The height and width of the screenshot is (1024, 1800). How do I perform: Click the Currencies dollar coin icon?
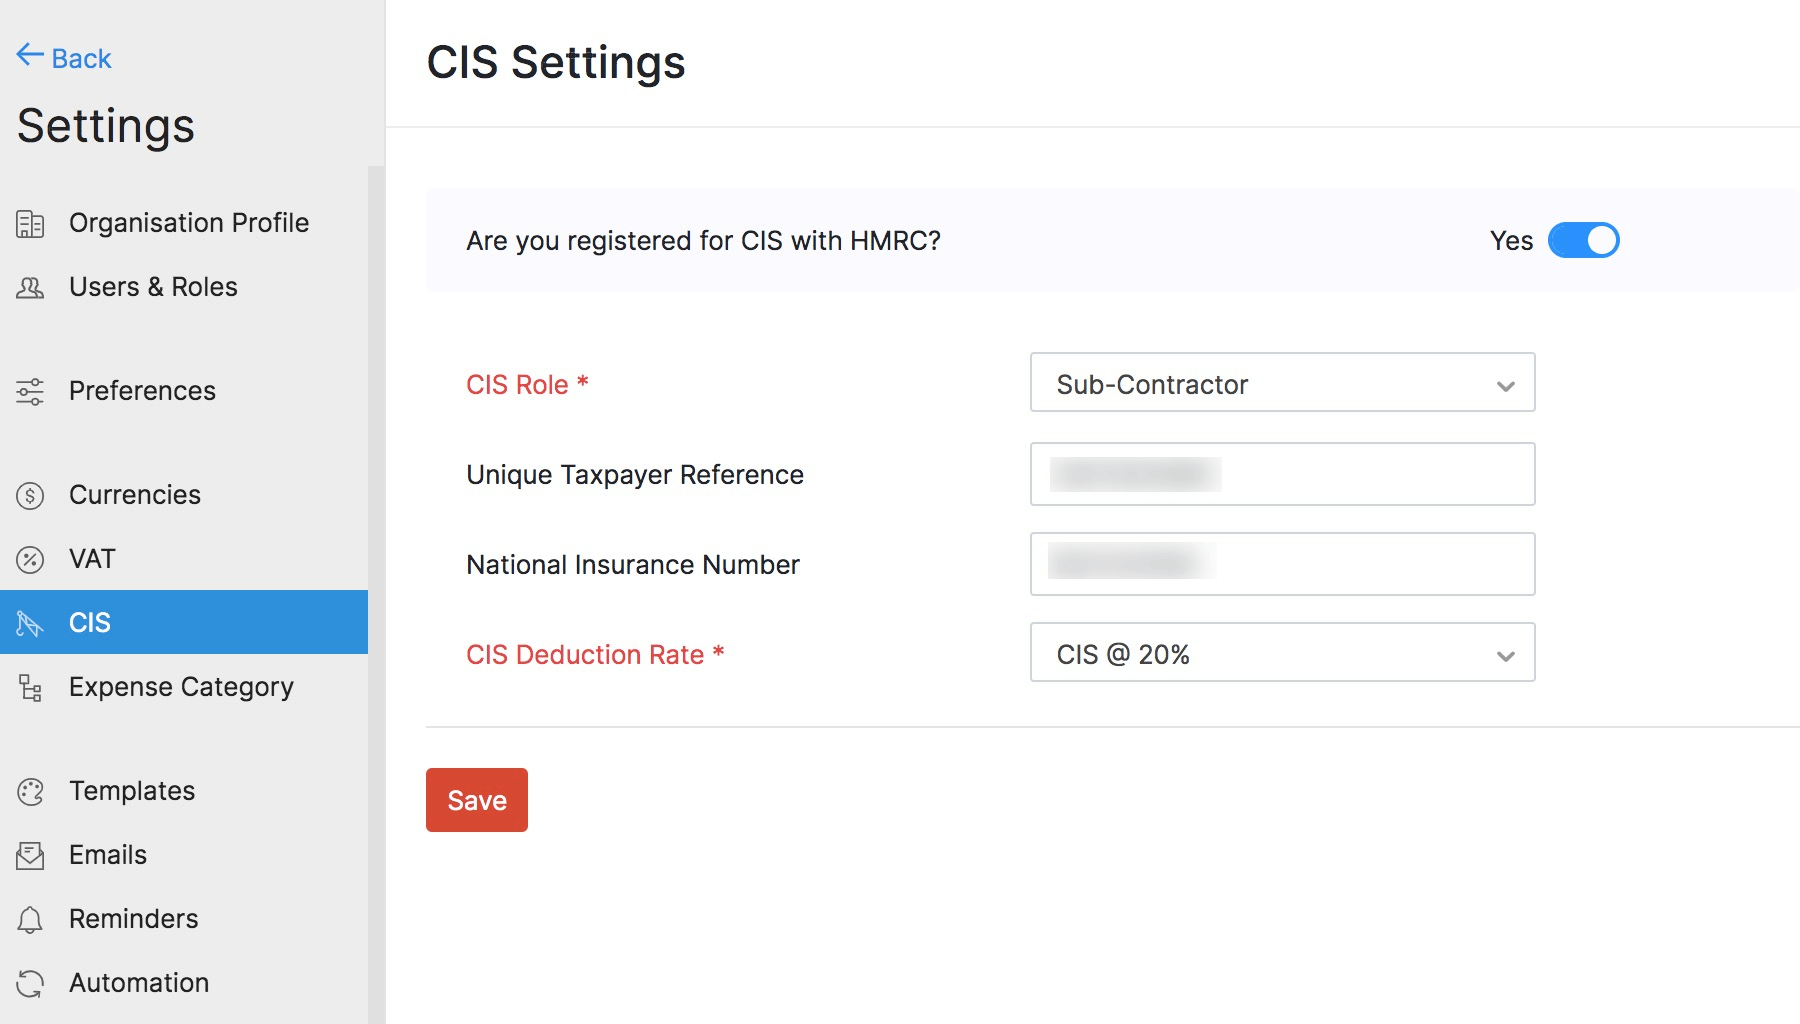[30, 496]
